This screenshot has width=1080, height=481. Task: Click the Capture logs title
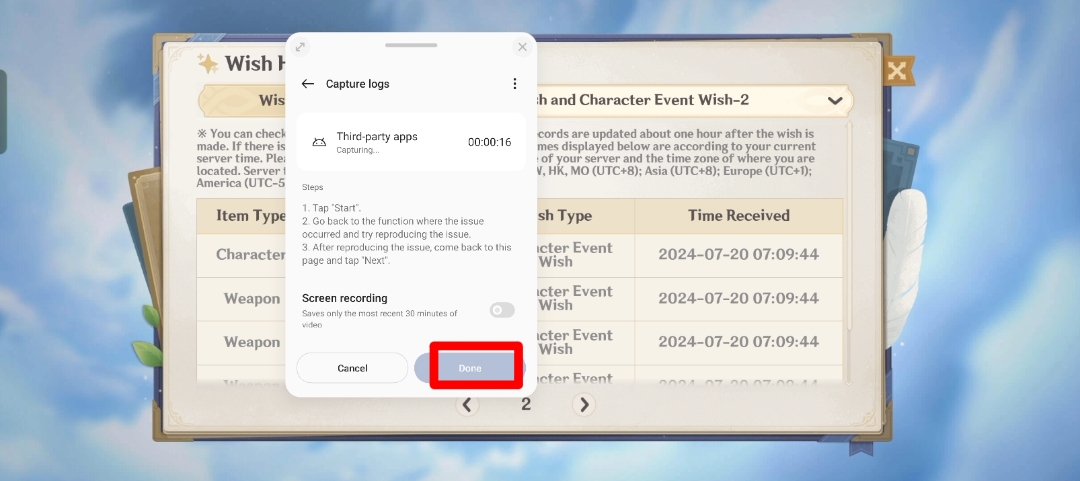(357, 83)
